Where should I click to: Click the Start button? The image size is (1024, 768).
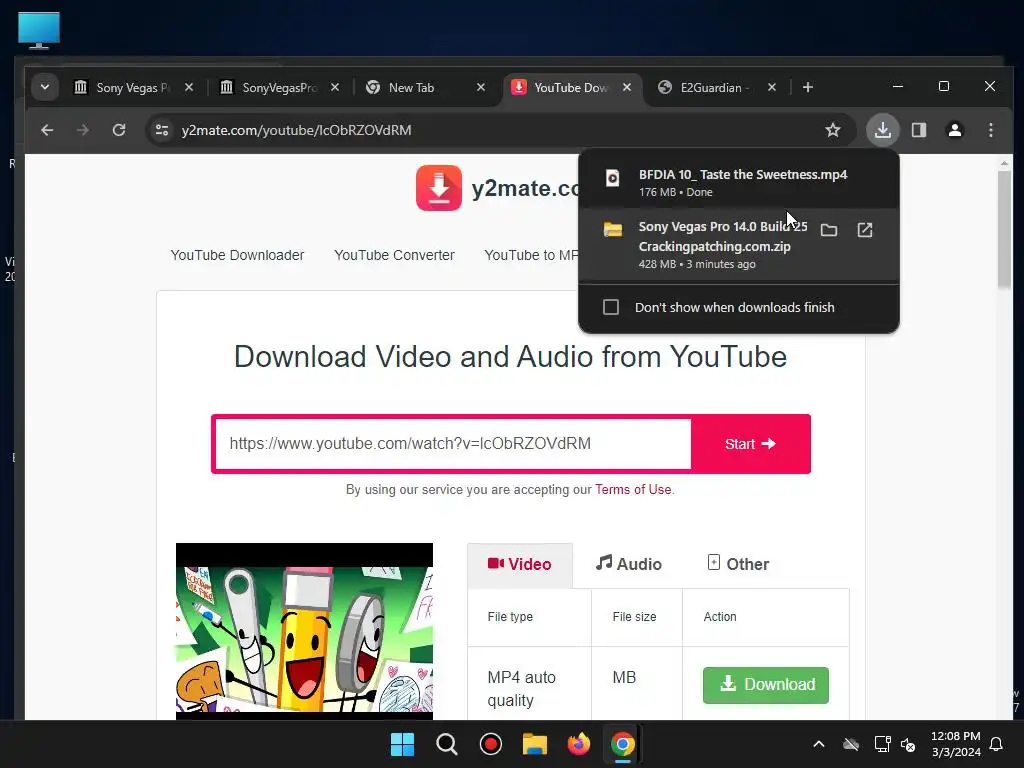coord(750,444)
